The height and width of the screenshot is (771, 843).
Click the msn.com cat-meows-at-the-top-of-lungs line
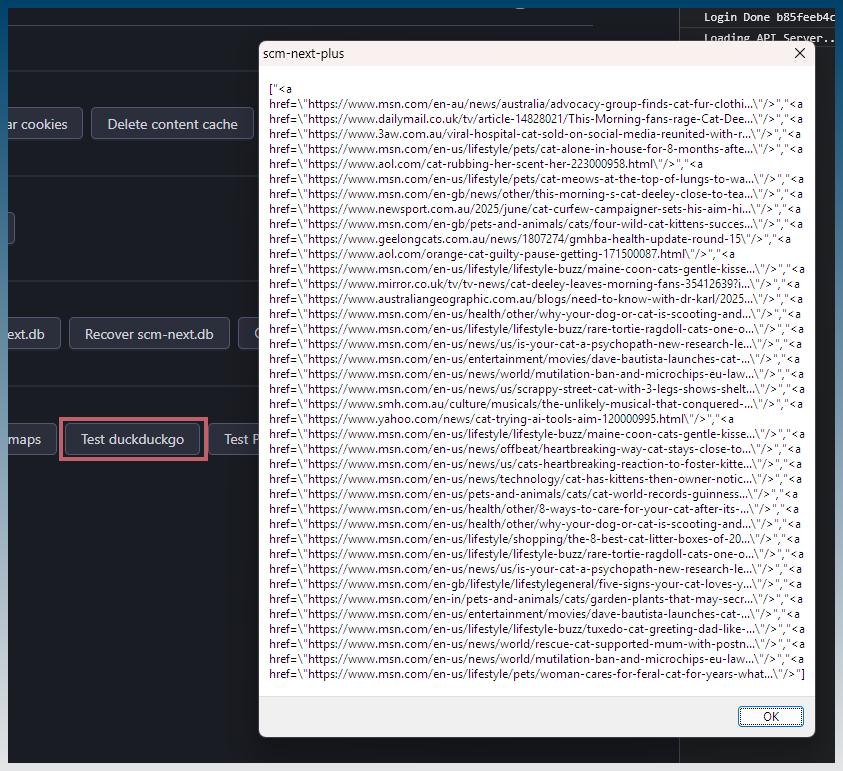coord(537,179)
